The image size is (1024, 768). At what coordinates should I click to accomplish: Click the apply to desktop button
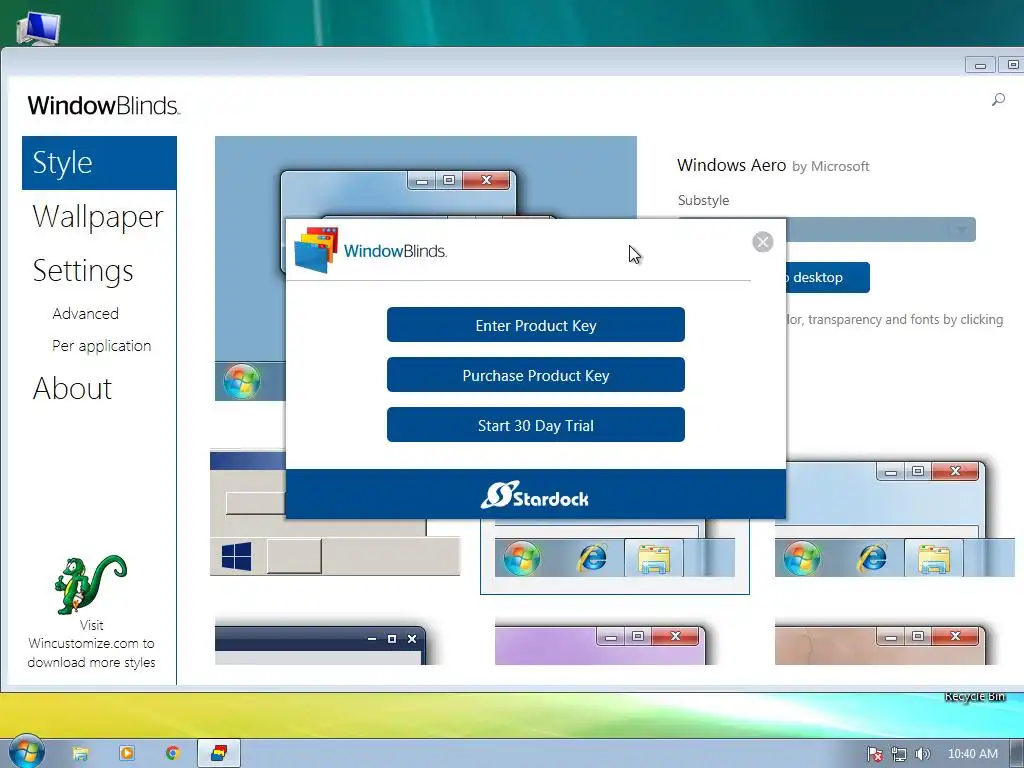[x=827, y=278]
